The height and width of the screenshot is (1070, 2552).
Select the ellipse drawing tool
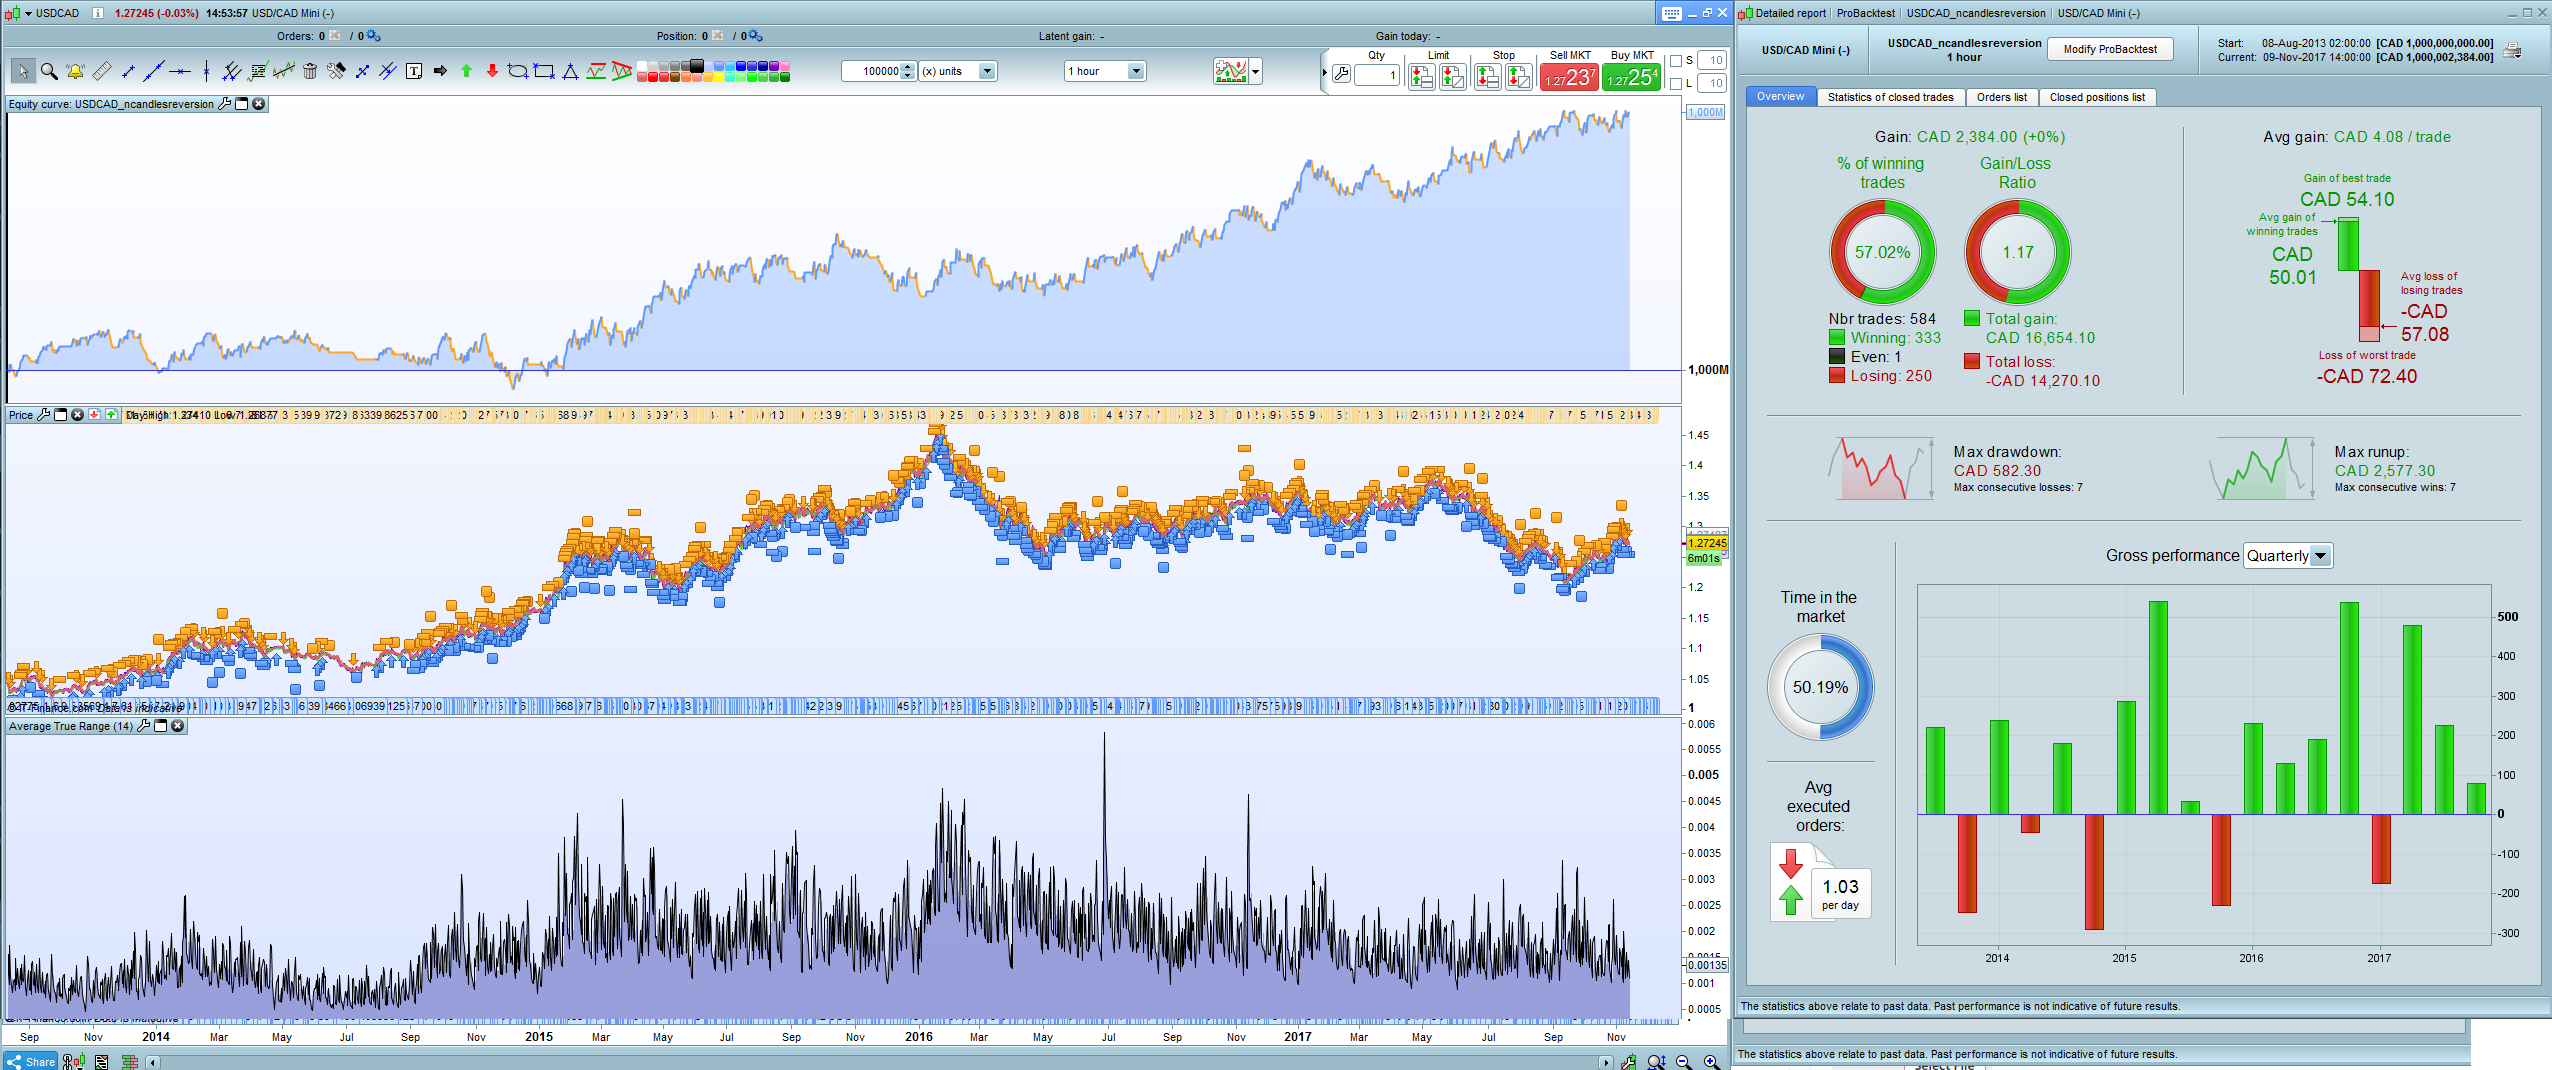pyautogui.click(x=517, y=71)
